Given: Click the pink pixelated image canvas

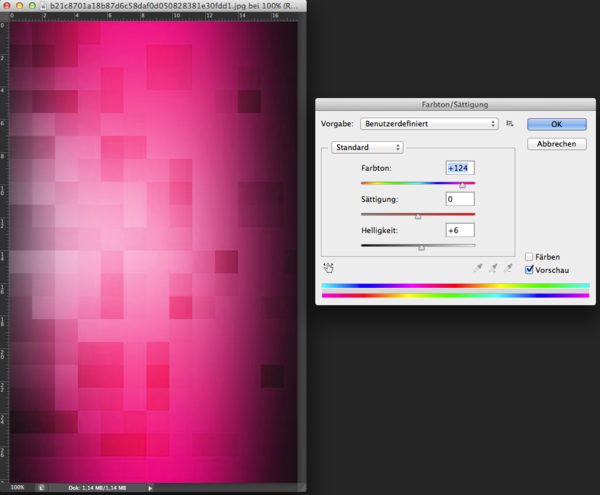Looking at the screenshot, I should (x=153, y=252).
